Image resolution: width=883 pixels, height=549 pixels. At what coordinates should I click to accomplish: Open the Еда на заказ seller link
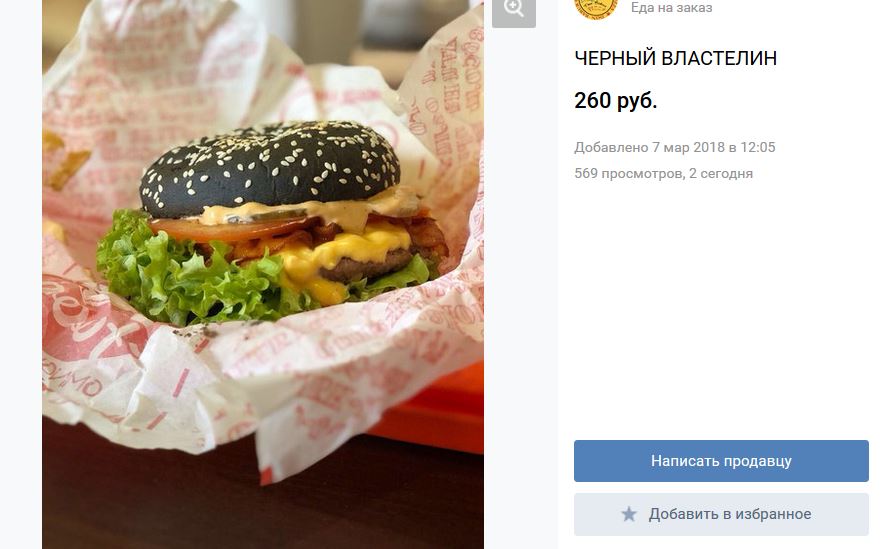[x=671, y=8]
